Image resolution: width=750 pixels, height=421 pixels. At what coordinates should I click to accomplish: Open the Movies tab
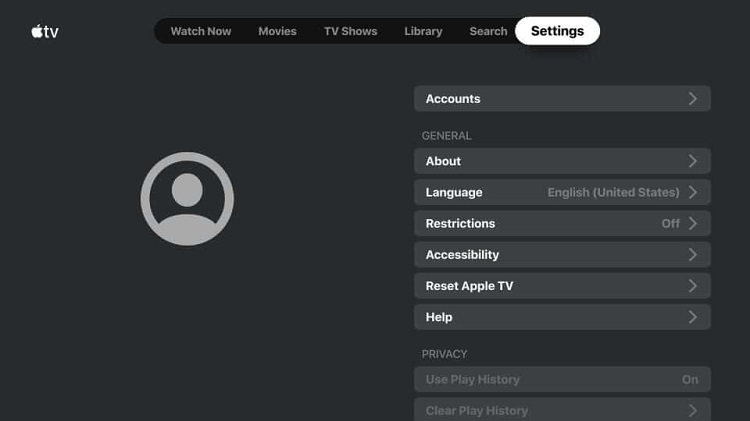(277, 31)
